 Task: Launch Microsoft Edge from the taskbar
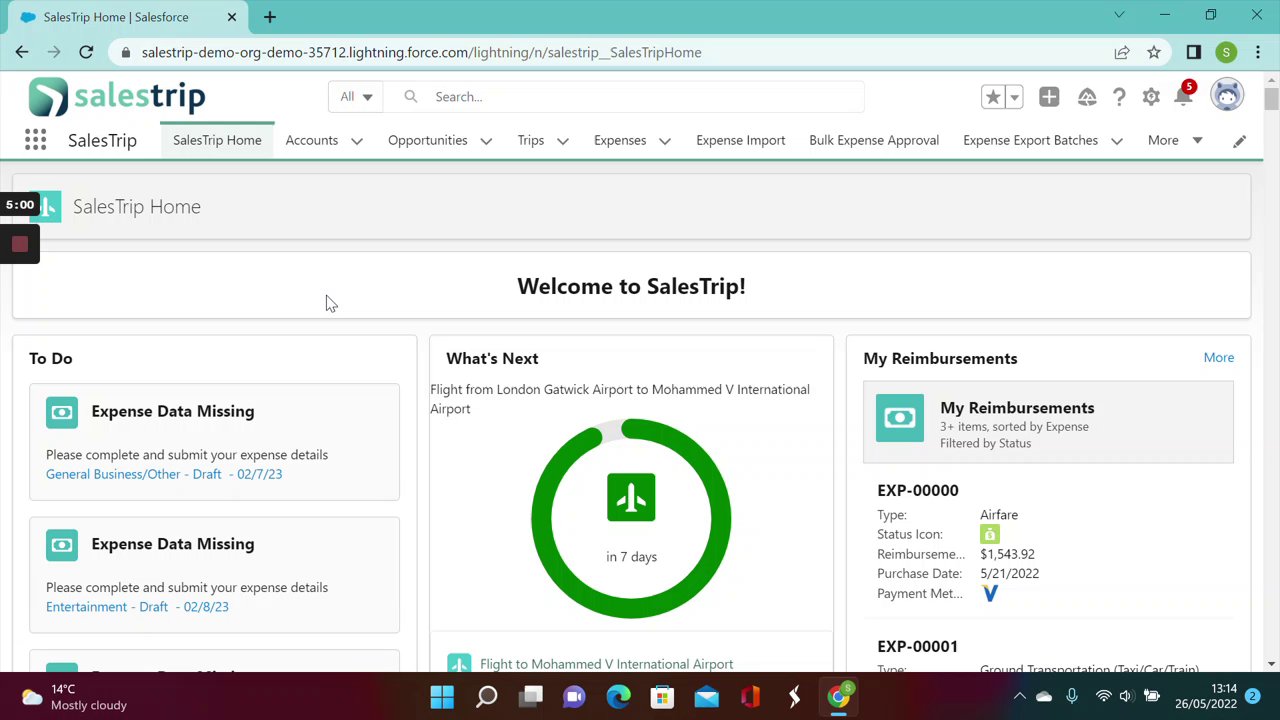click(618, 696)
